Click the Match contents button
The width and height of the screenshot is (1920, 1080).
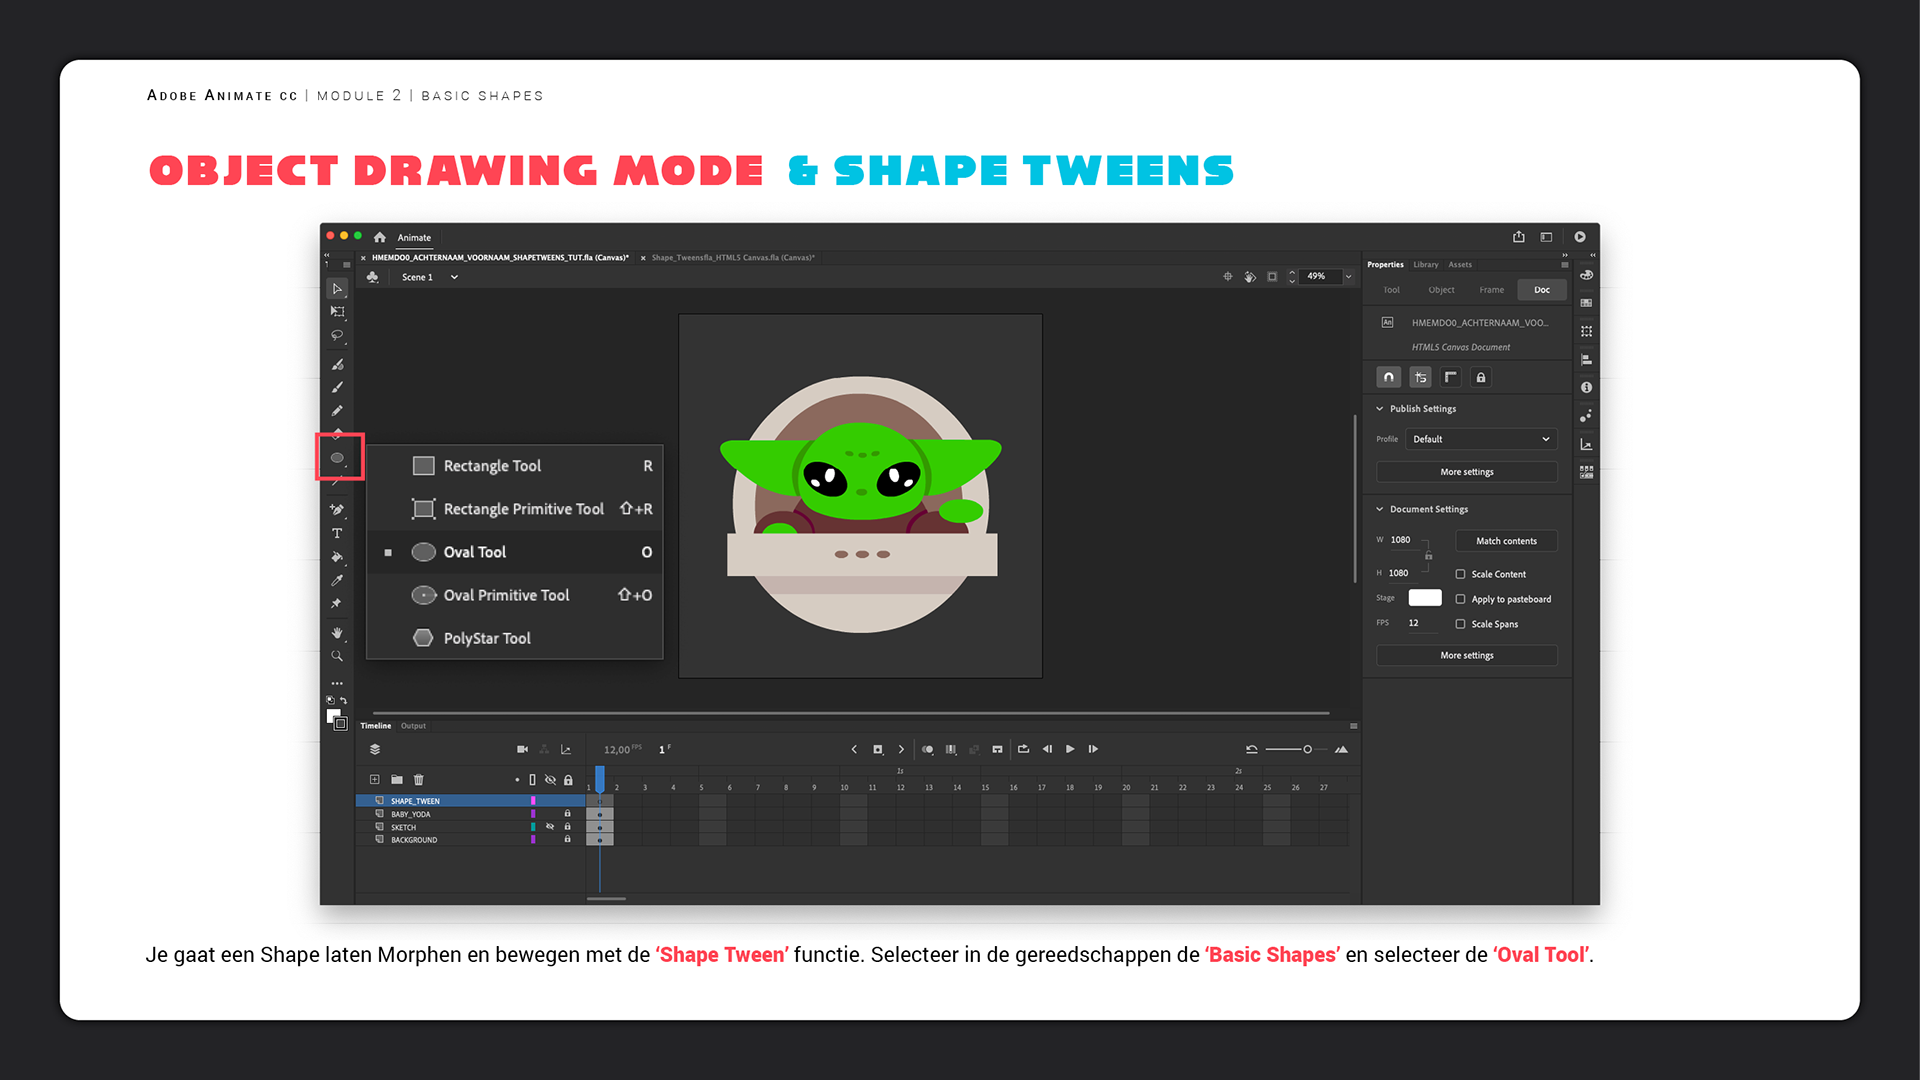1506,541
